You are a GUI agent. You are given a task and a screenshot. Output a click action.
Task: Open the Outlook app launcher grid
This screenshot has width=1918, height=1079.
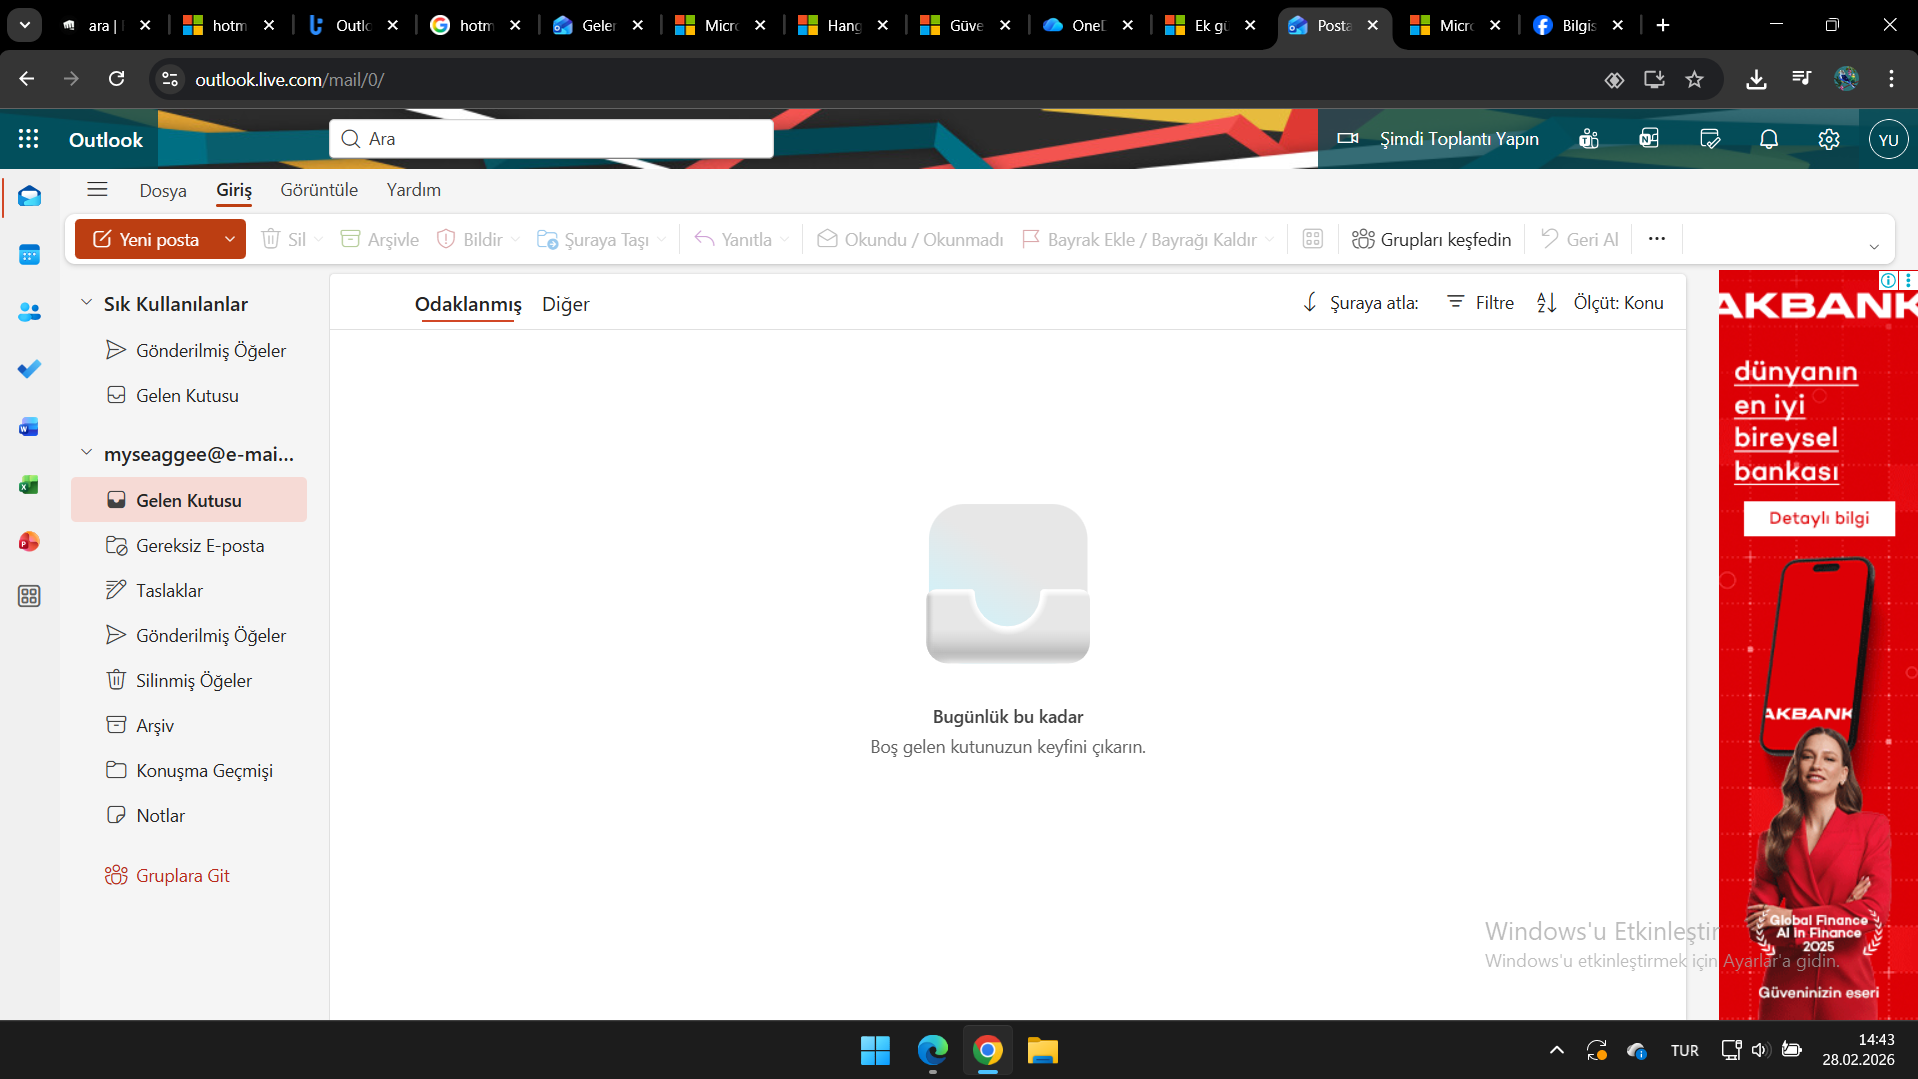[28, 139]
